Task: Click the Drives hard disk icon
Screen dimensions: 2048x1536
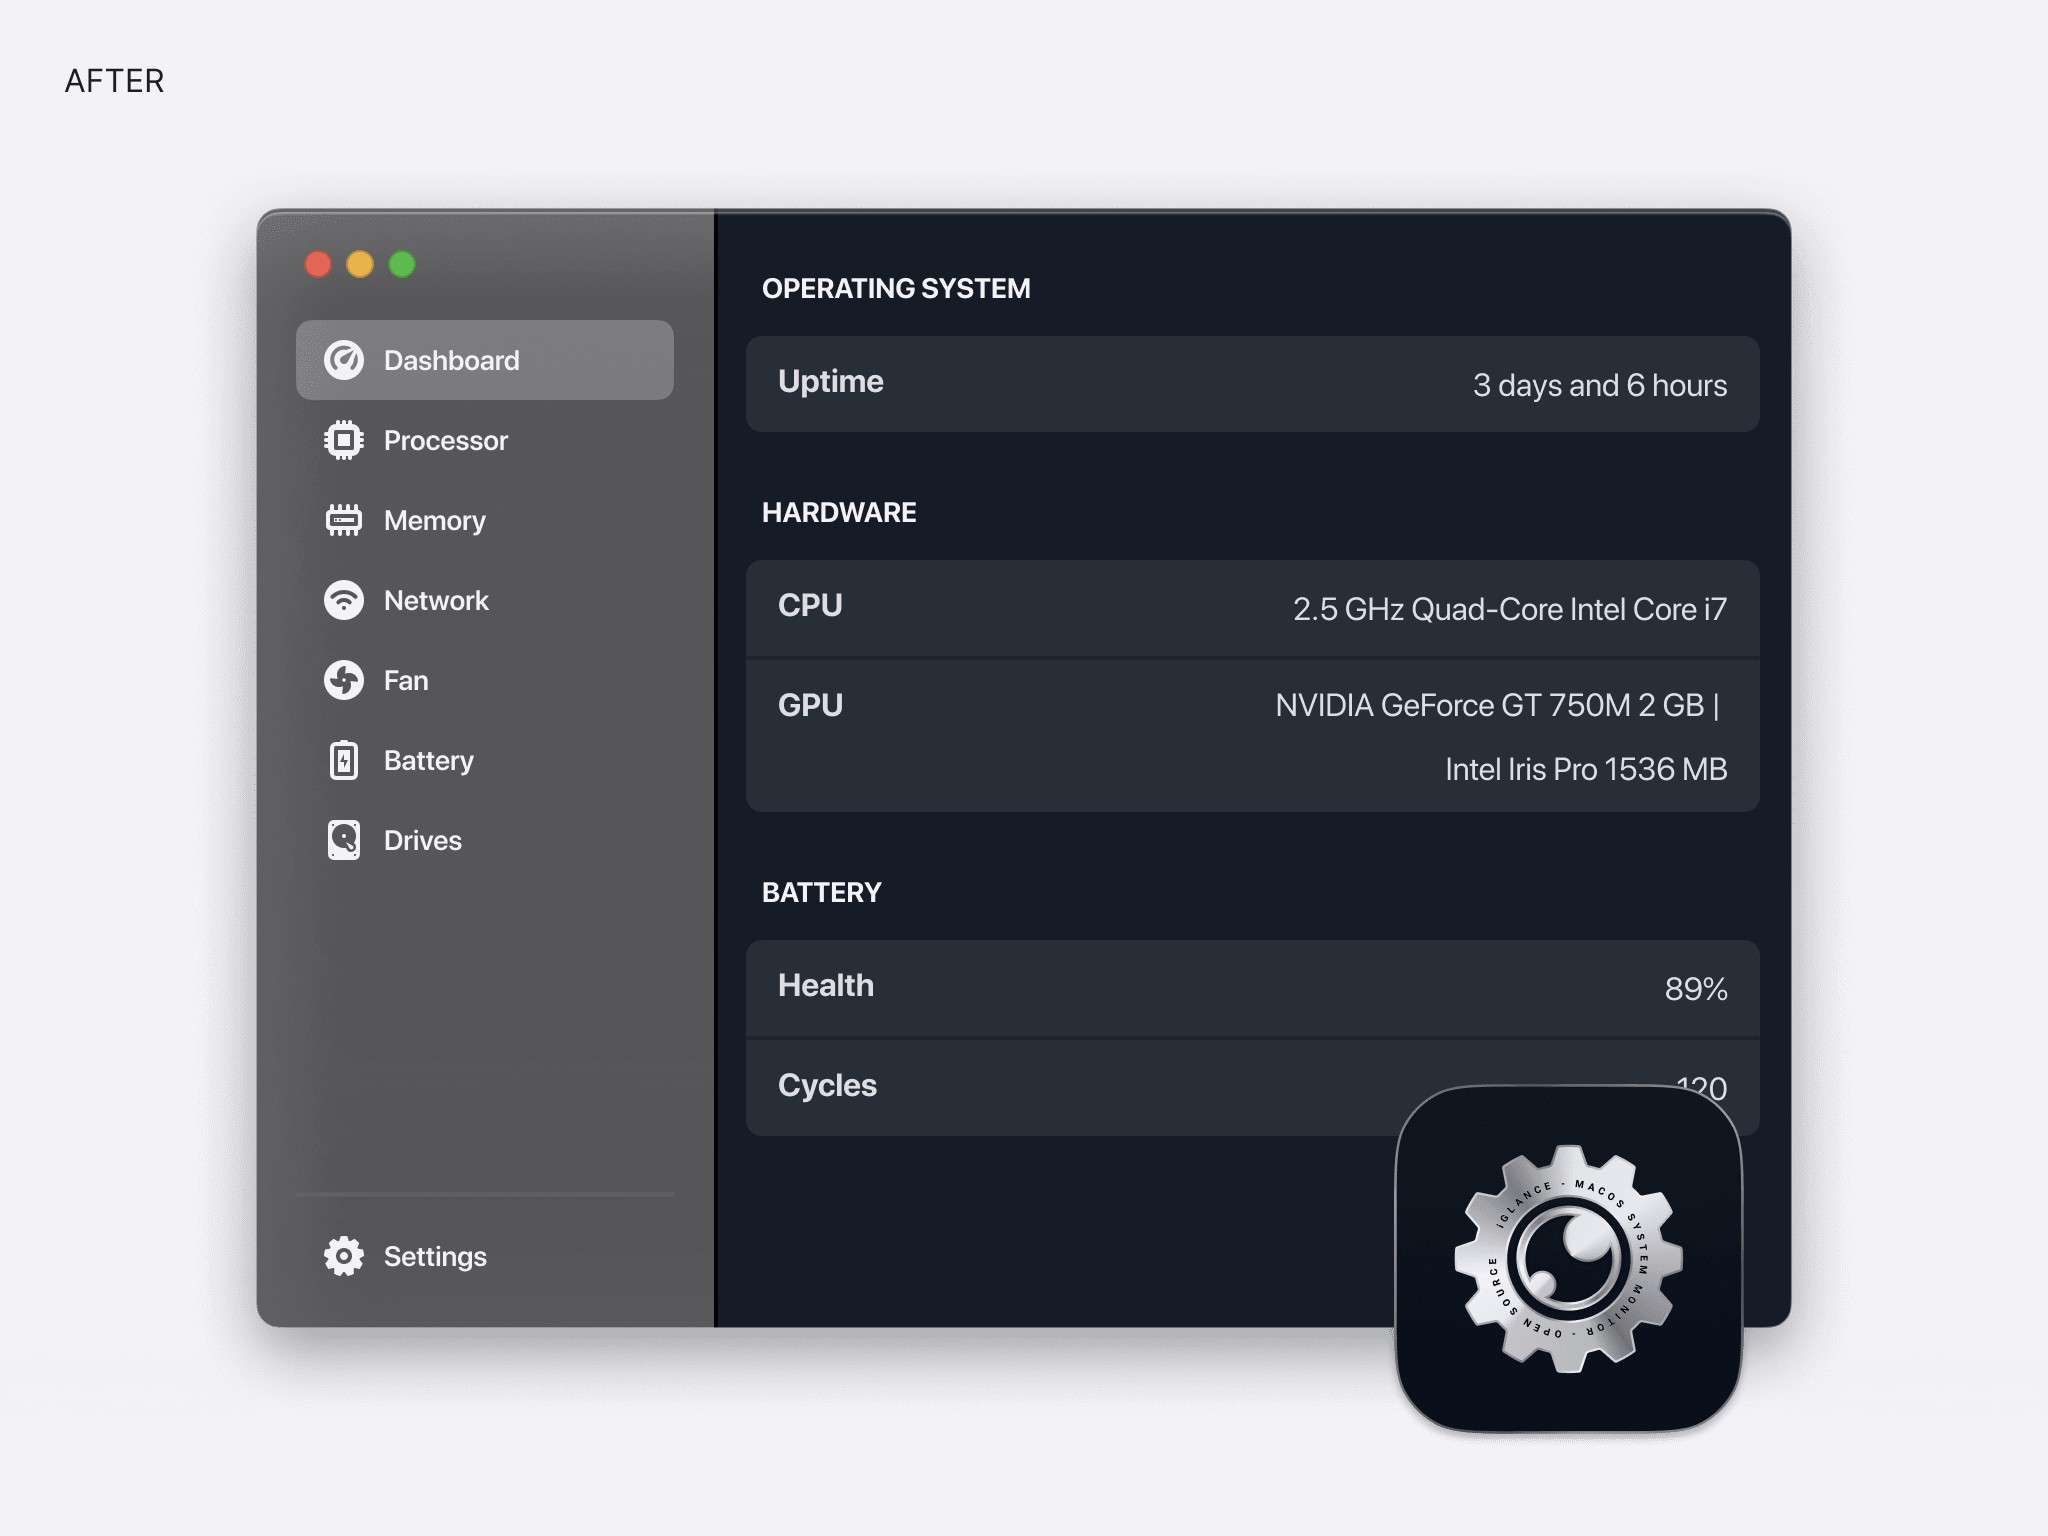Action: (x=344, y=840)
